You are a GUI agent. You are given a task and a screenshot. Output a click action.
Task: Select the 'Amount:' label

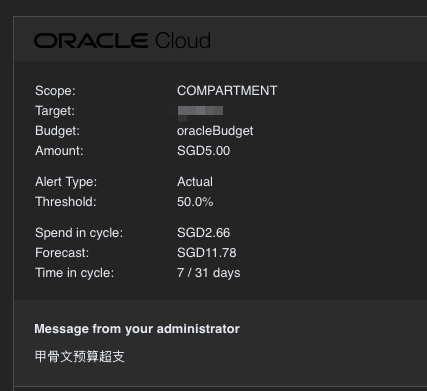(59, 151)
